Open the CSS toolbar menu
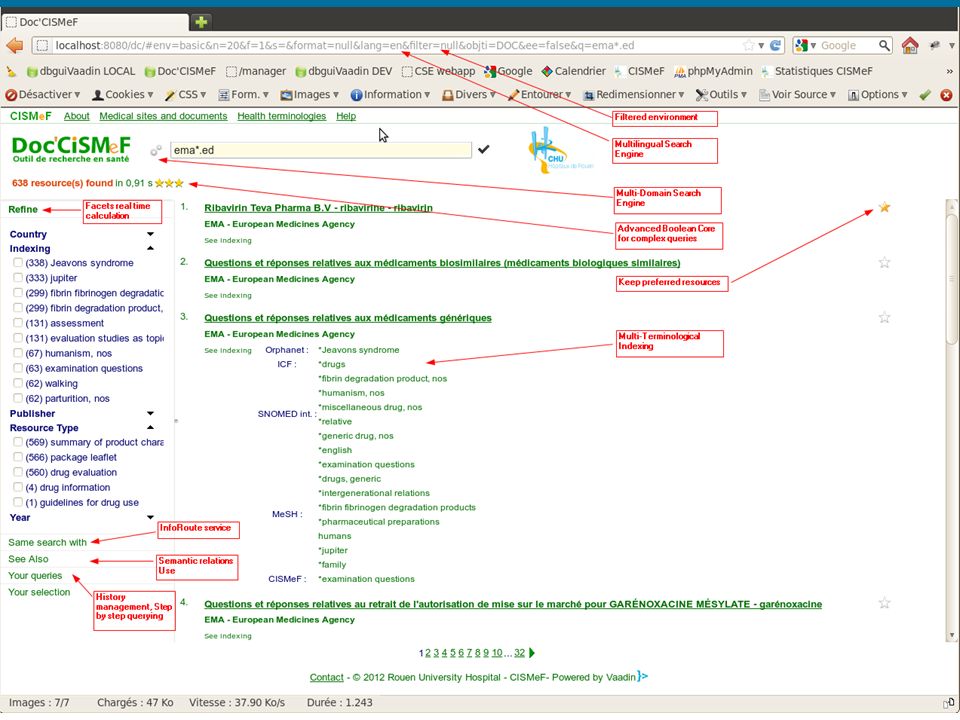Screen dimensions: 960x720 186,95
